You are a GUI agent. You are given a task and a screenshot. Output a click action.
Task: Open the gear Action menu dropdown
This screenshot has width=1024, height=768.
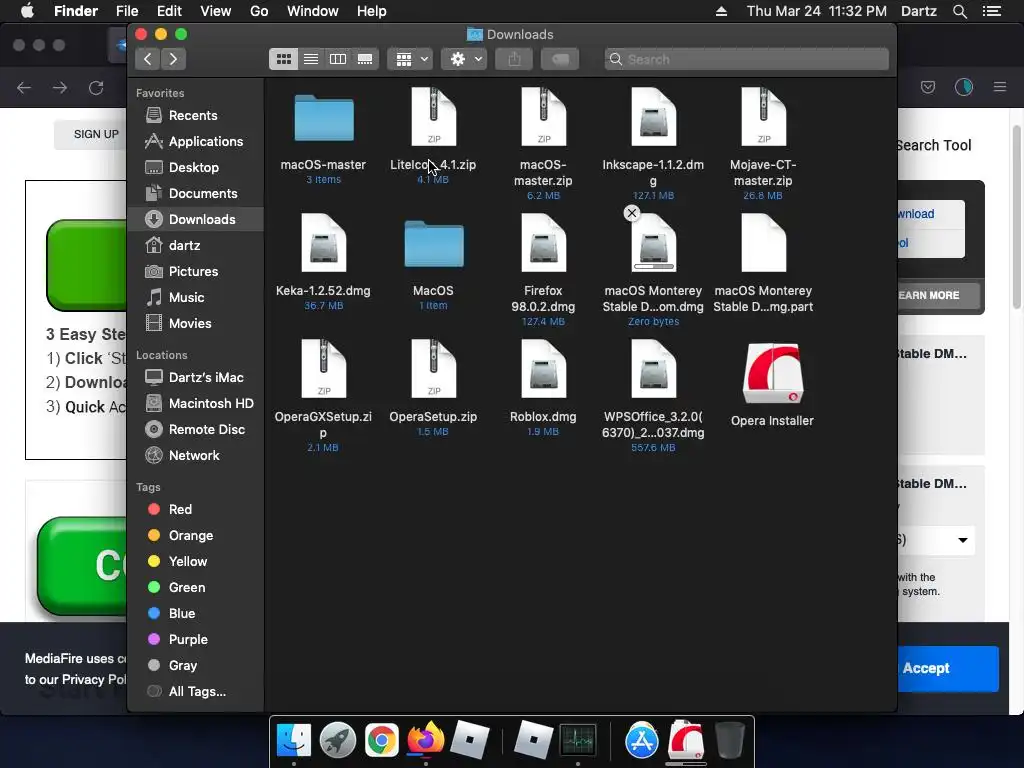click(464, 59)
